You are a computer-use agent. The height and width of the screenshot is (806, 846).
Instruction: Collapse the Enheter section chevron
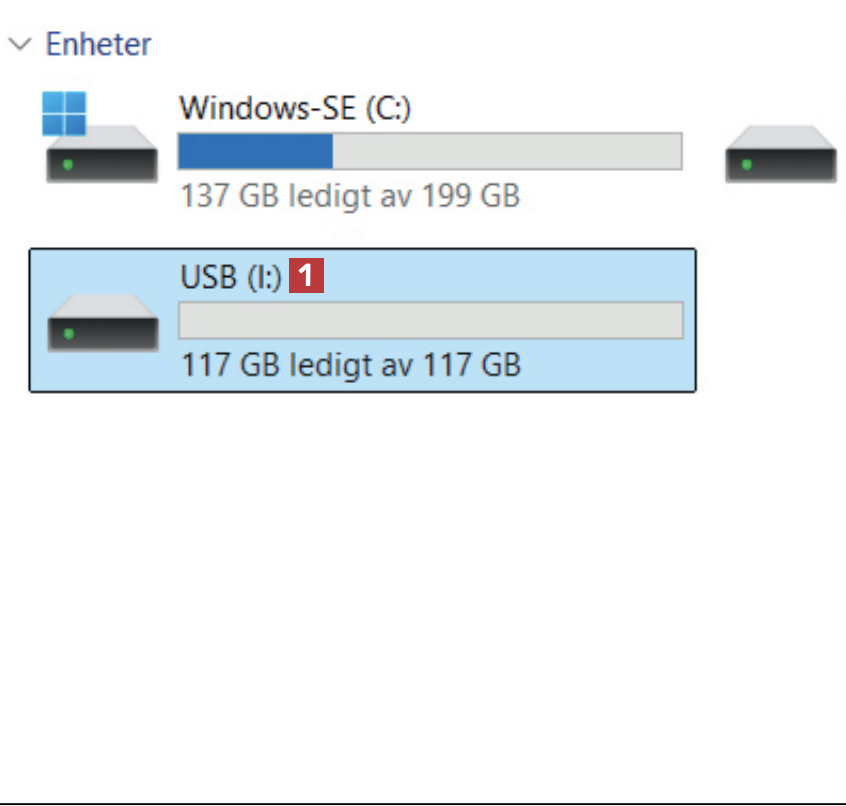coord(21,44)
